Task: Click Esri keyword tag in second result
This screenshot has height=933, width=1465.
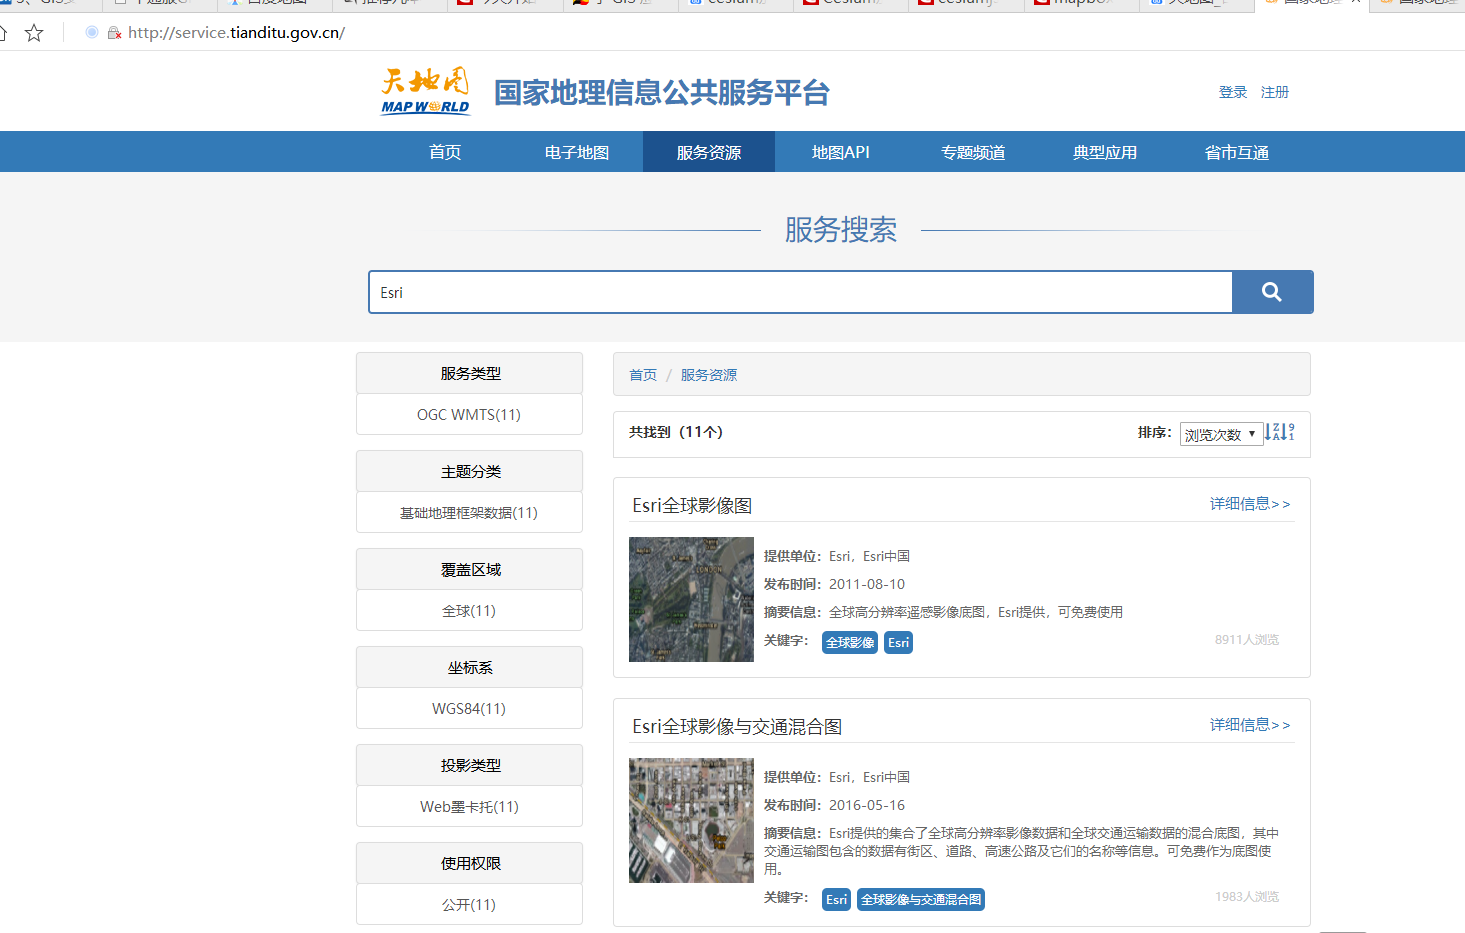Action: point(837,899)
